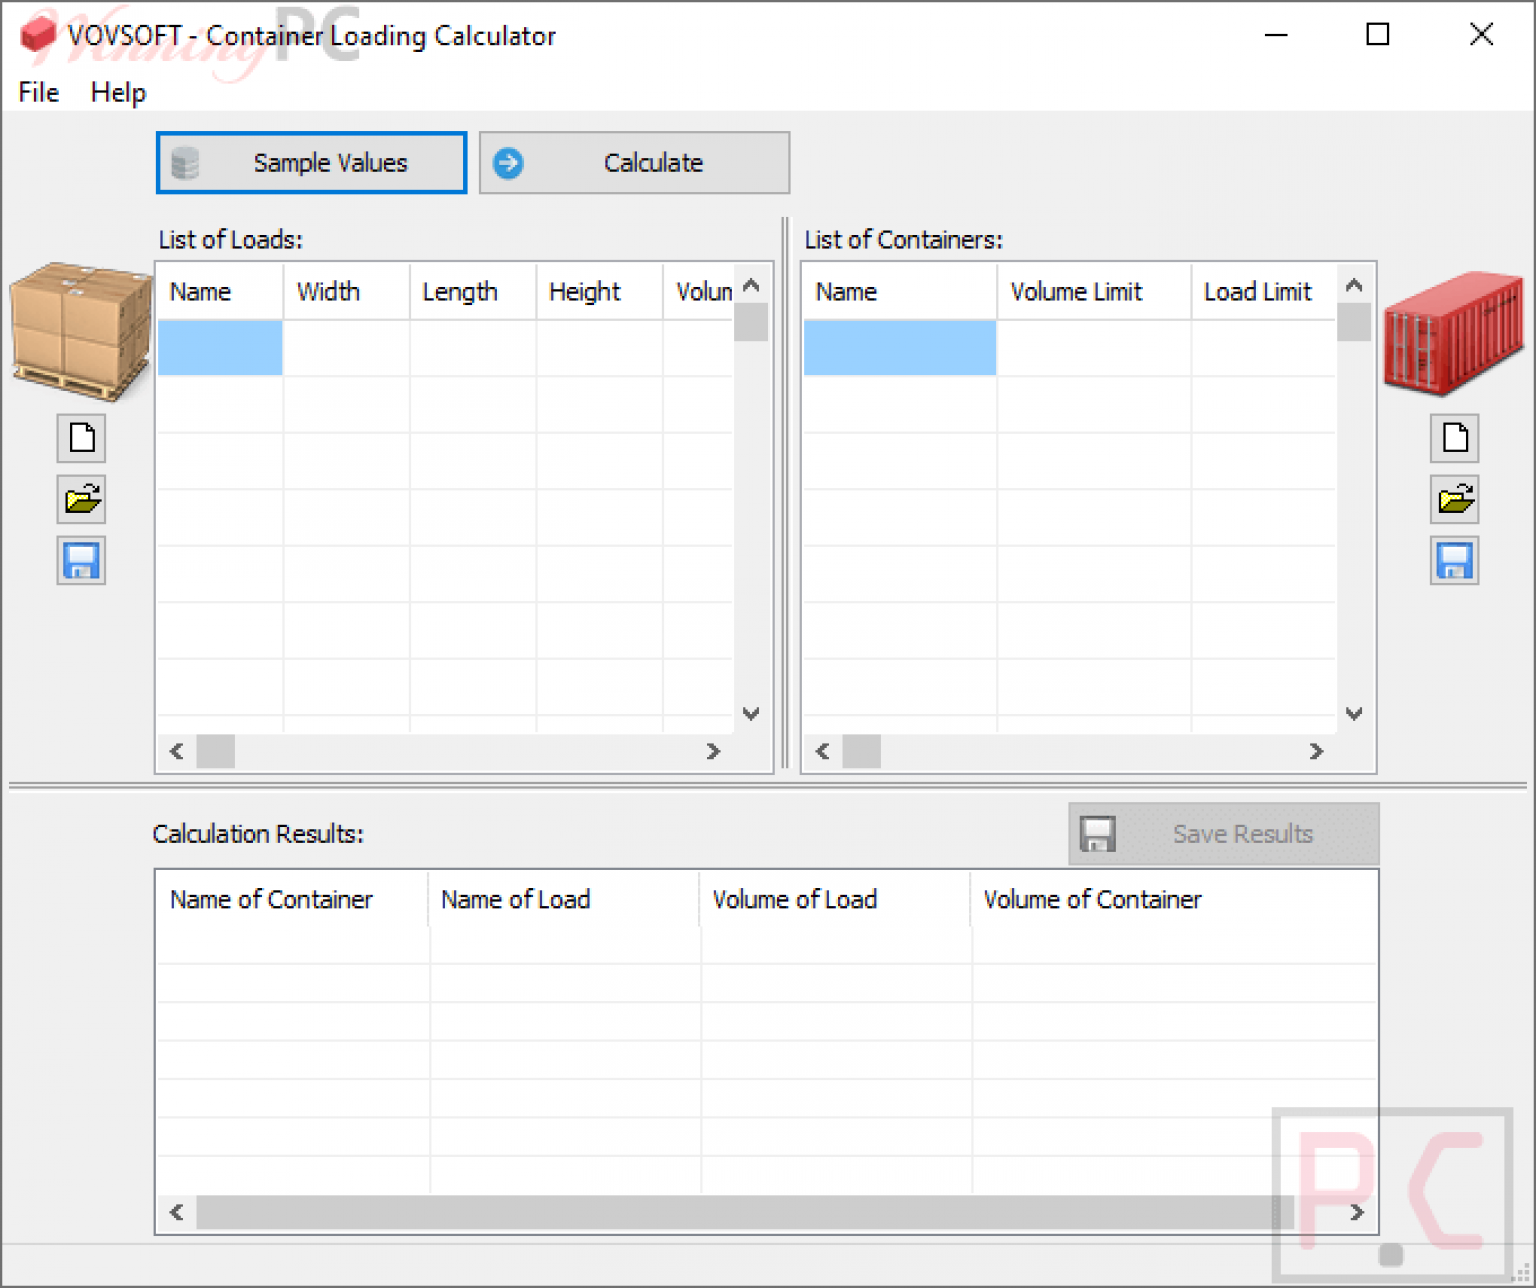Maximize the Container Loading Calculator window
The height and width of the screenshot is (1288, 1536).
coord(1378,35)
